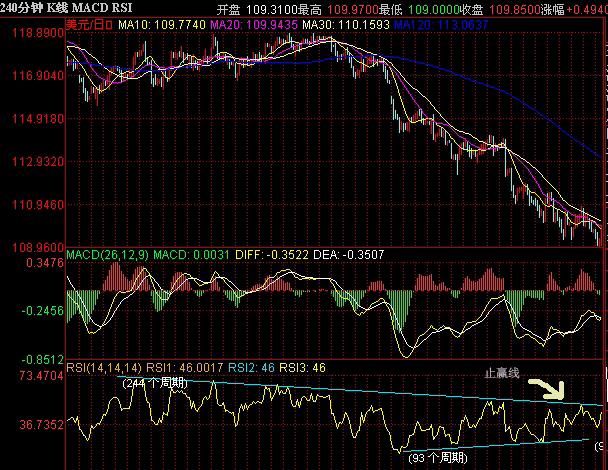Select the MA20: 109.9435 indicator label
Image resolution: width=608 pixels, height=470 pixels.
pos(254,25)
